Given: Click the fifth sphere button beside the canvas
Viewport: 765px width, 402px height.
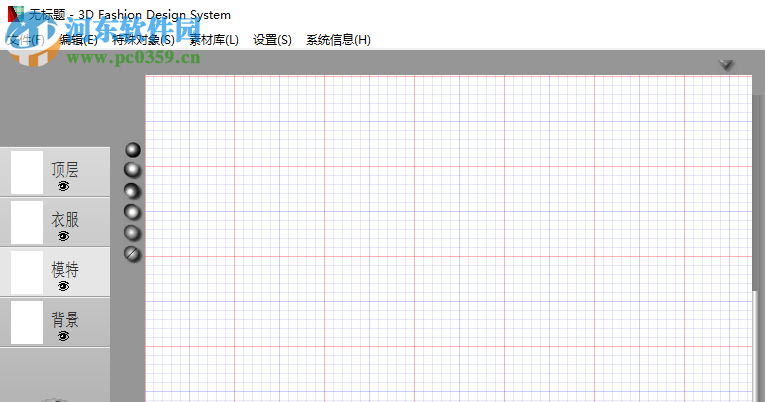Looking at the screenshot, I should 132,233.
